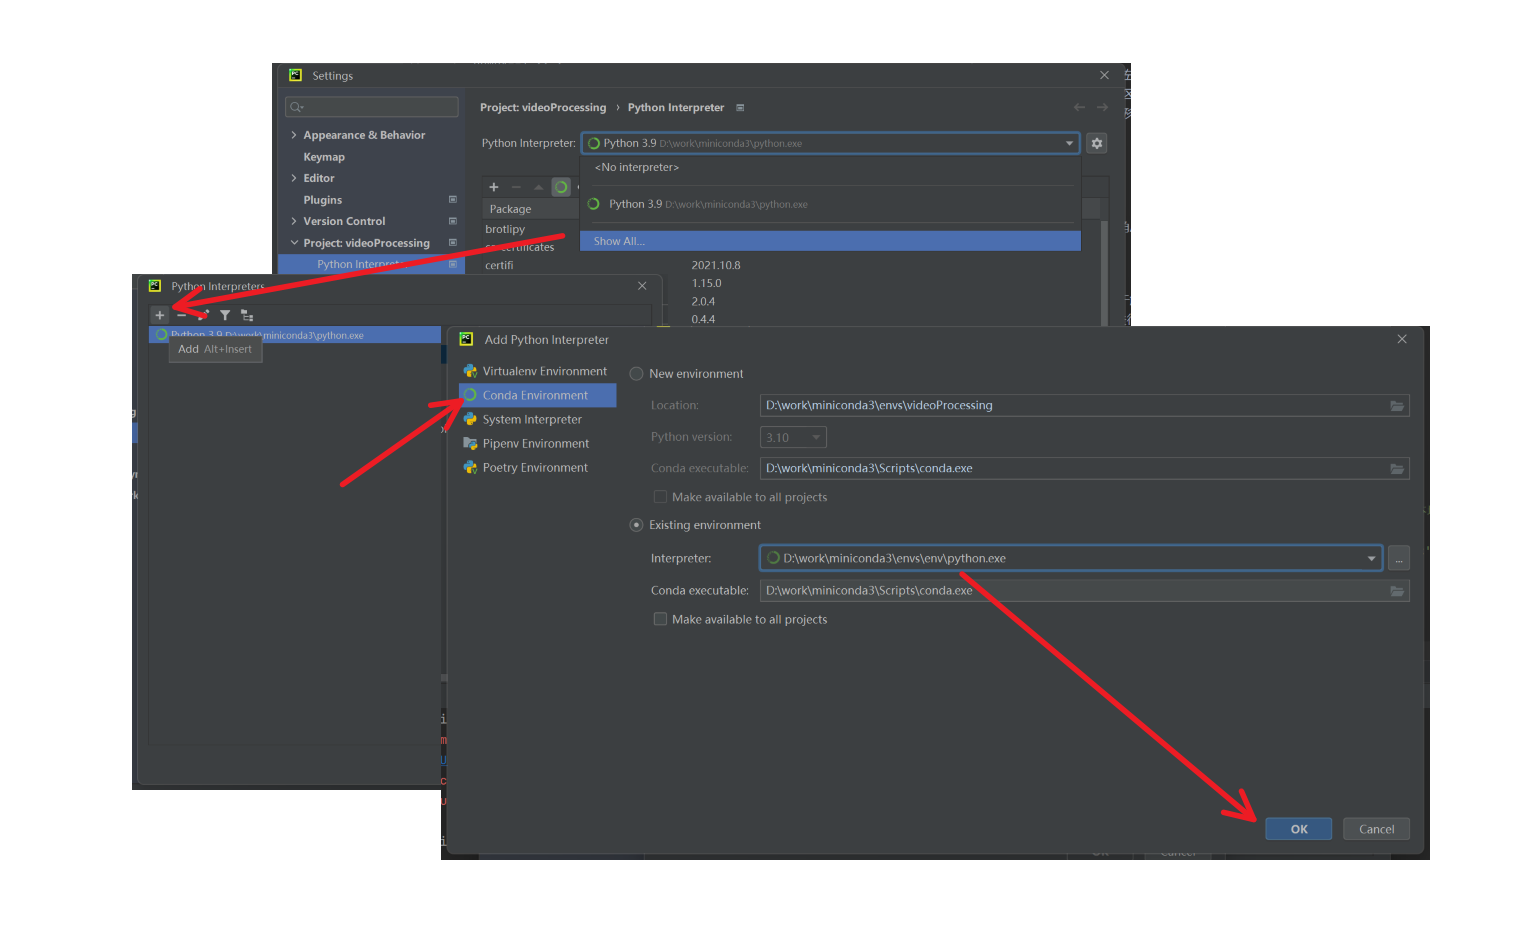Screen dimensions: 1539x946
Task: Click the breadcrumb settings icon beside Python Interpreter title
Action: coord(740,107)
